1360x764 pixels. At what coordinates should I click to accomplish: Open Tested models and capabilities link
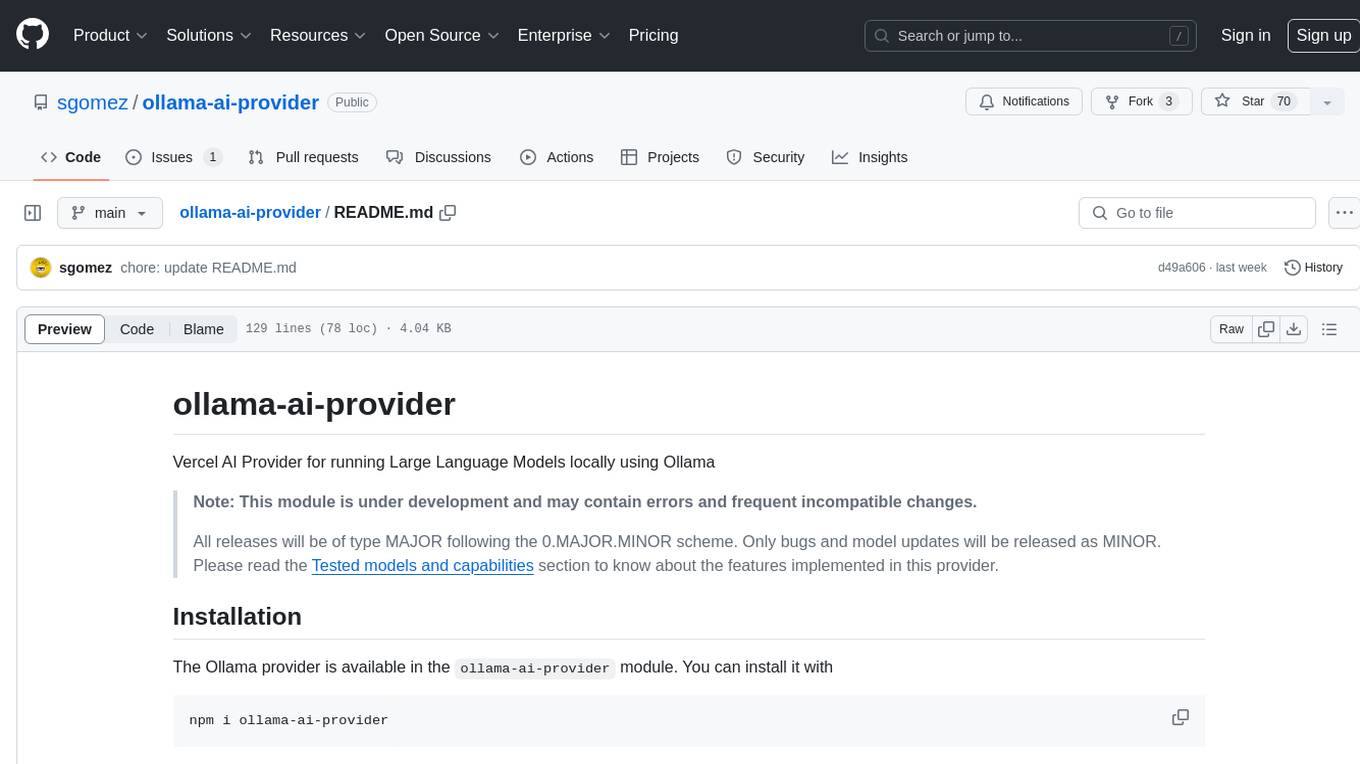[x=422, y=565]
